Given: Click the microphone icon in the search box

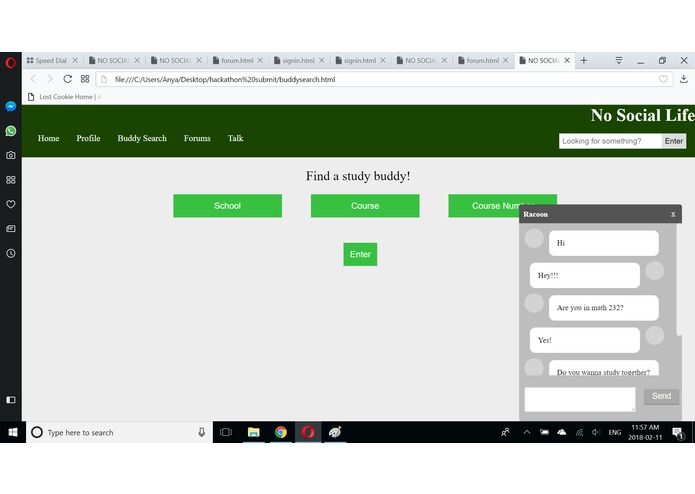Looking at the screenshot, I should tap(202, 432).
